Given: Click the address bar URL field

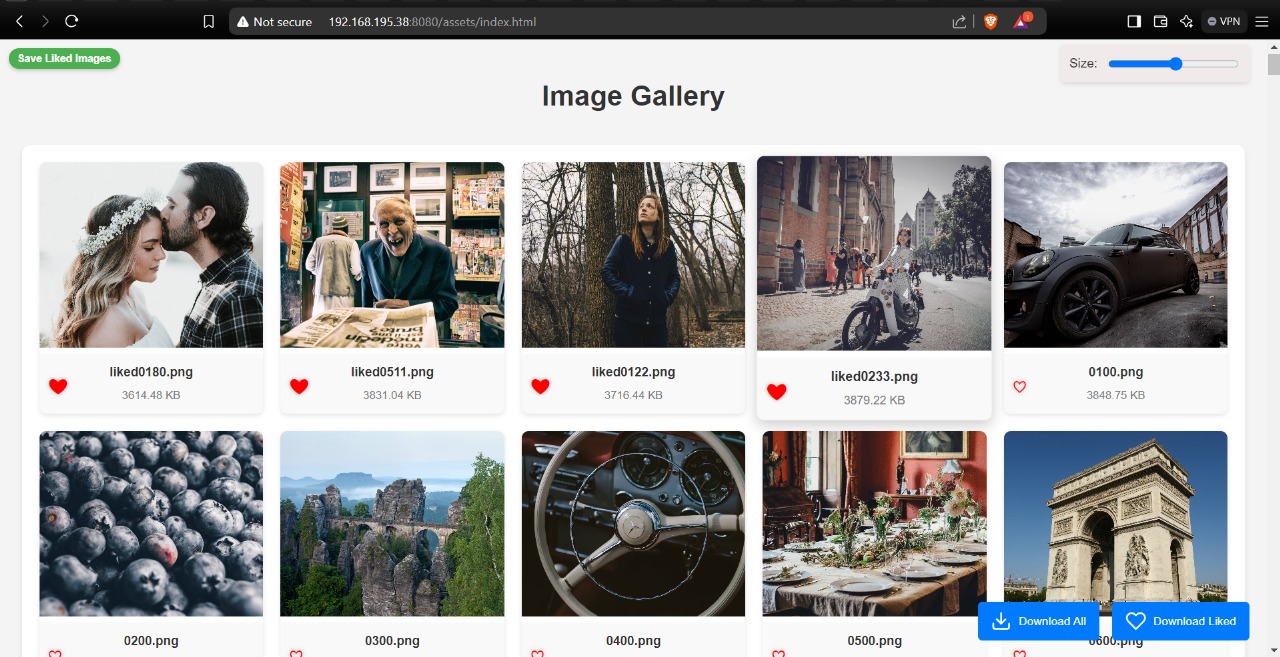Looking at the screenshot, I should [x=640, y=21].
